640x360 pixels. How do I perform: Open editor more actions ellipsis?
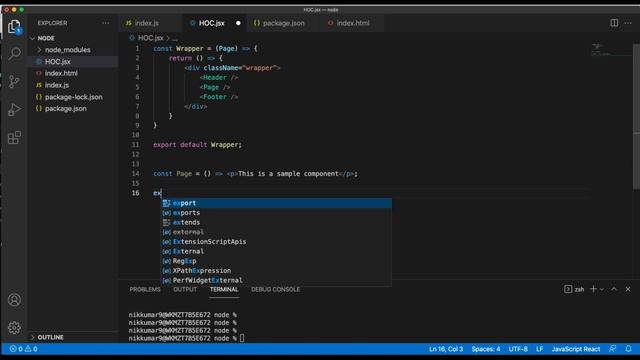click(x=628, y=23)
